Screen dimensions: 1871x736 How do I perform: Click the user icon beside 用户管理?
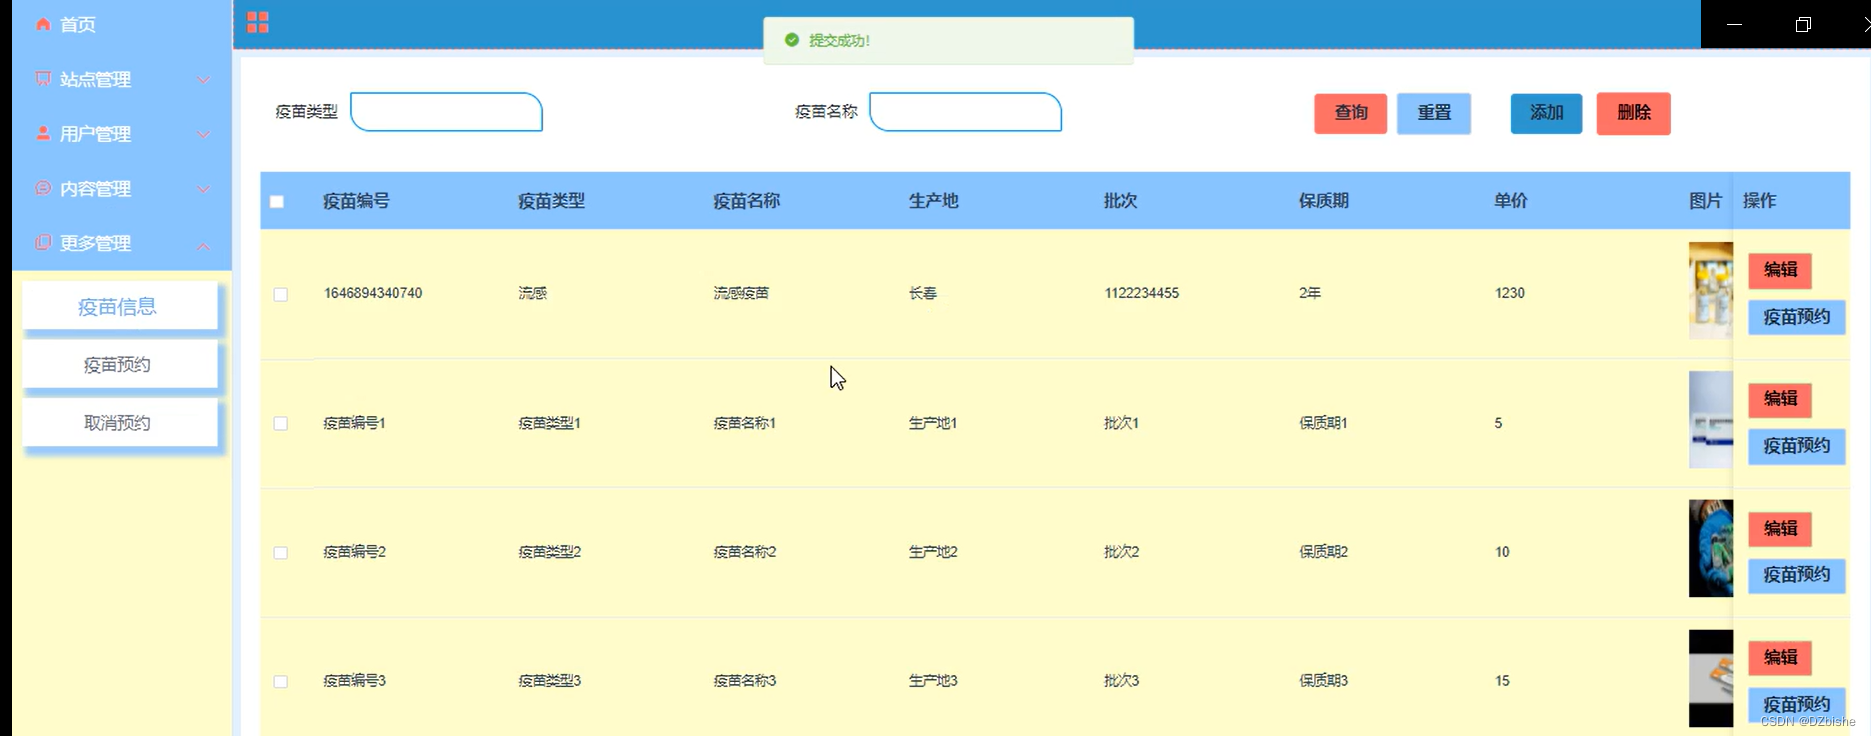[x=43, y=133]
